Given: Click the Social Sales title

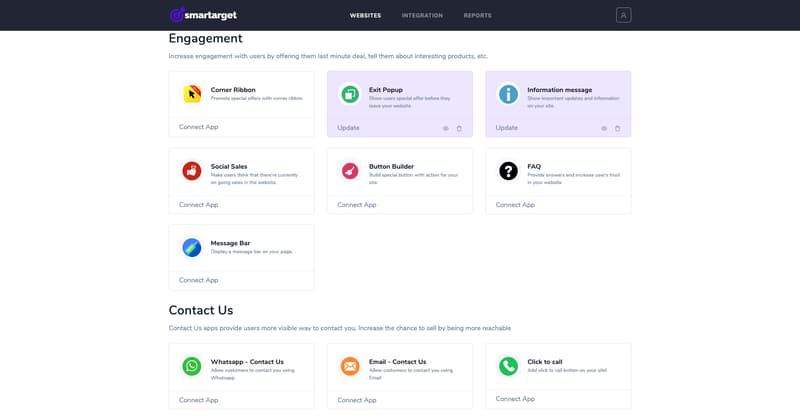Looking at the screenshot, I should pos(229,166).
